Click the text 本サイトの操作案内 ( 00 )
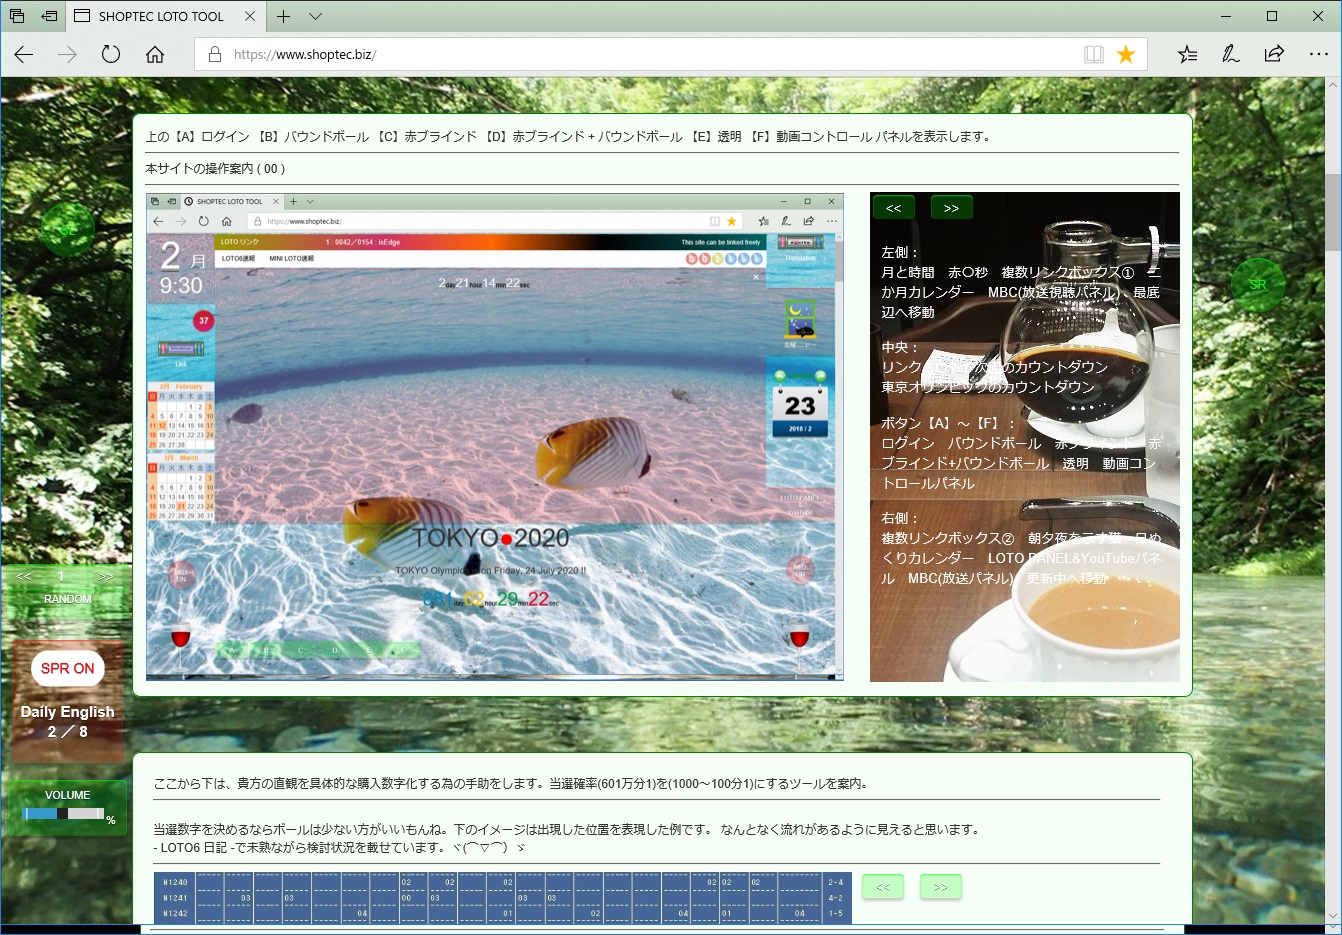This screenshot has height=935, width=1342. tap(216, 169)
